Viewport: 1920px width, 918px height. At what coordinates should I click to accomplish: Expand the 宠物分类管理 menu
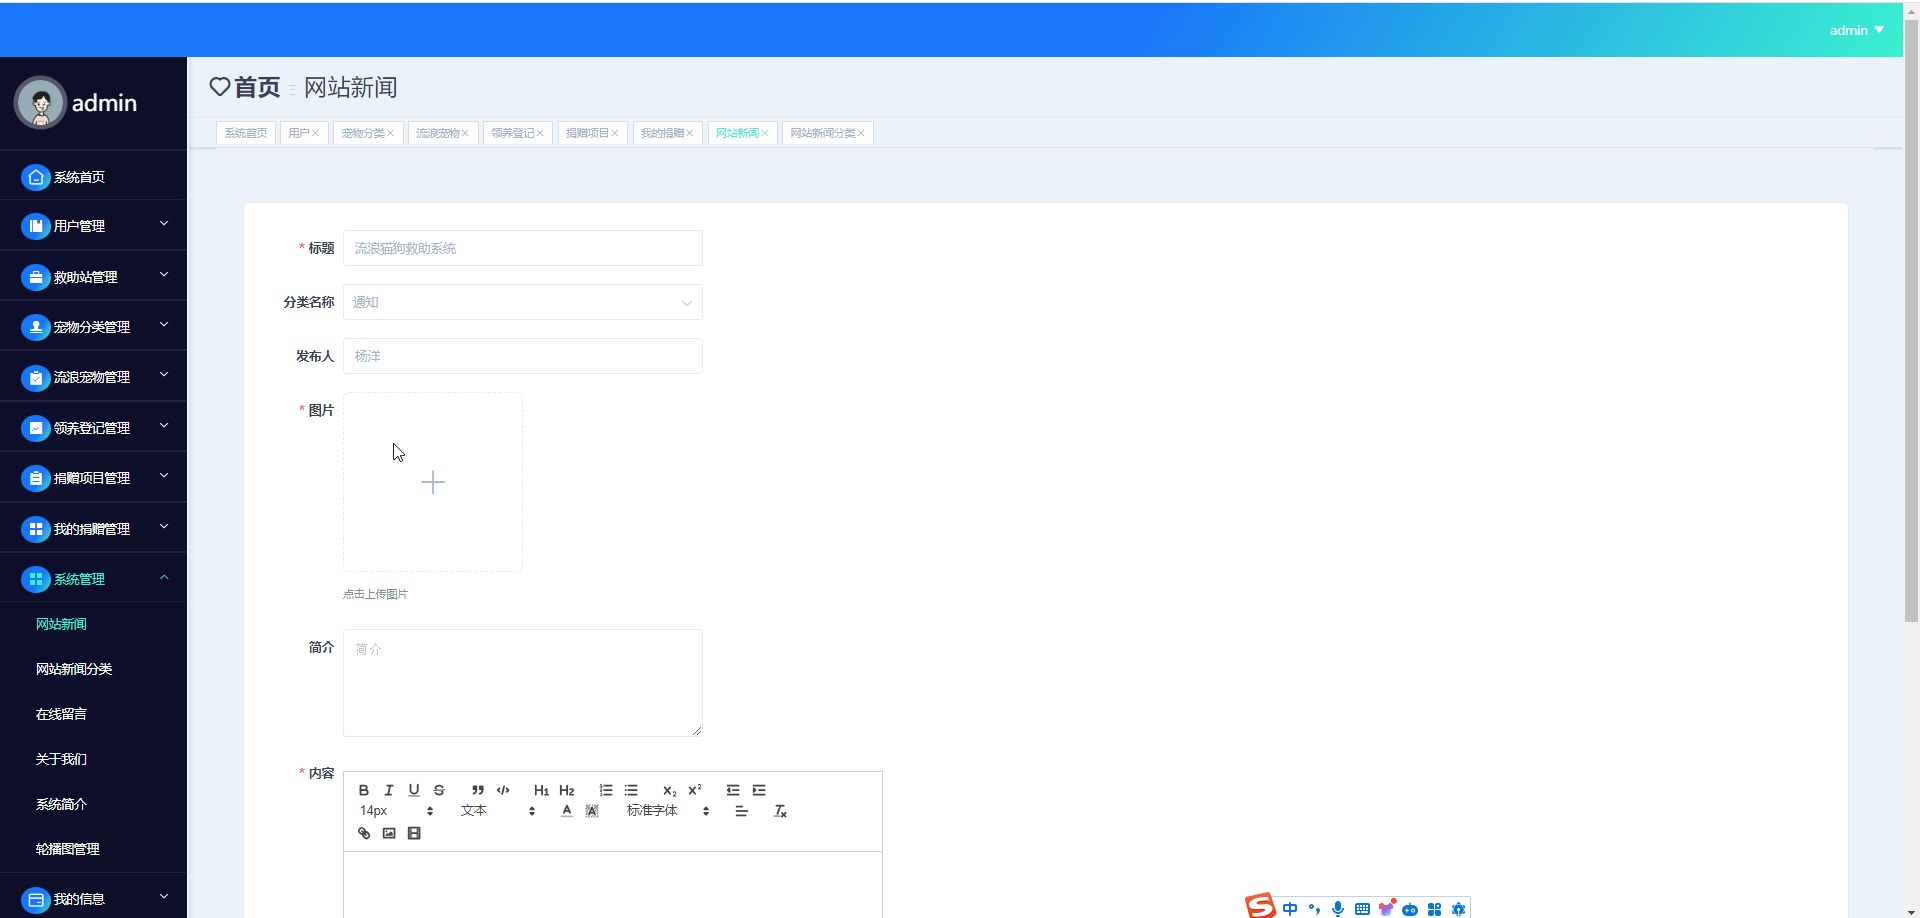93,327
